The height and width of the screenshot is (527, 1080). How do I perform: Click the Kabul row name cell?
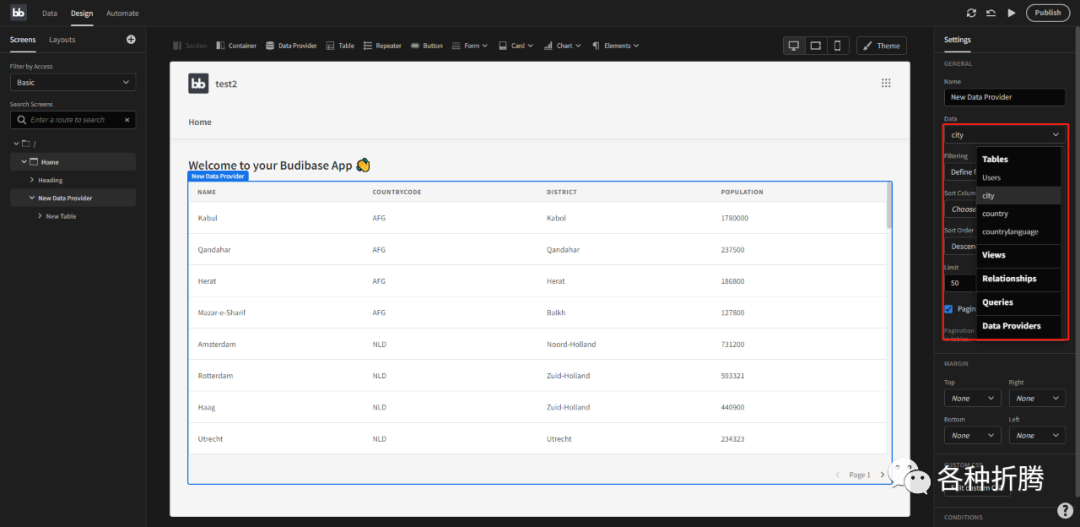[207, 218]
